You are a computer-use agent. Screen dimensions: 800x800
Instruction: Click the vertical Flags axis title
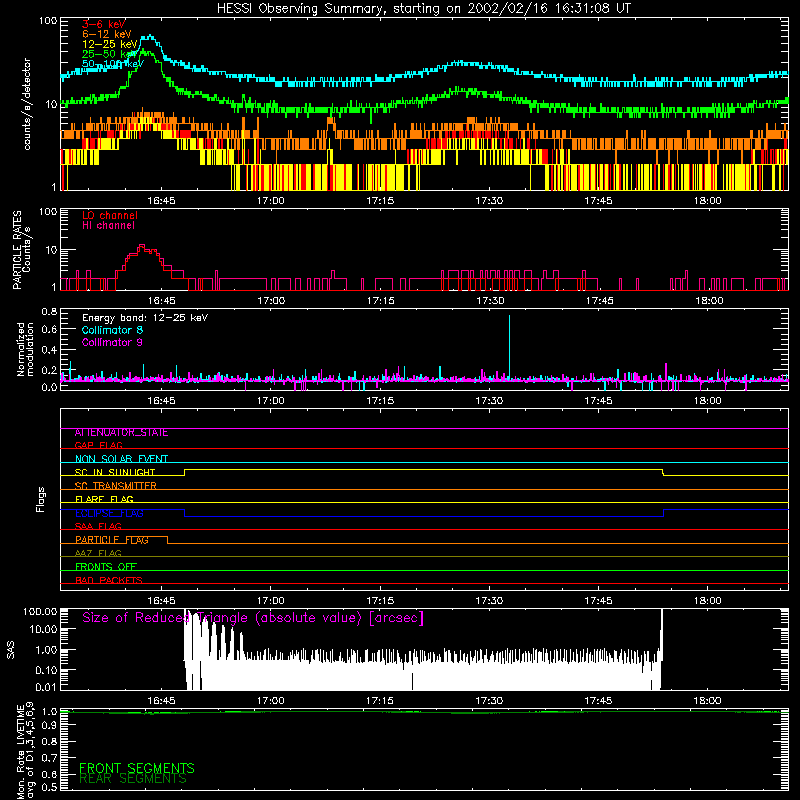[x=41, y=499]
